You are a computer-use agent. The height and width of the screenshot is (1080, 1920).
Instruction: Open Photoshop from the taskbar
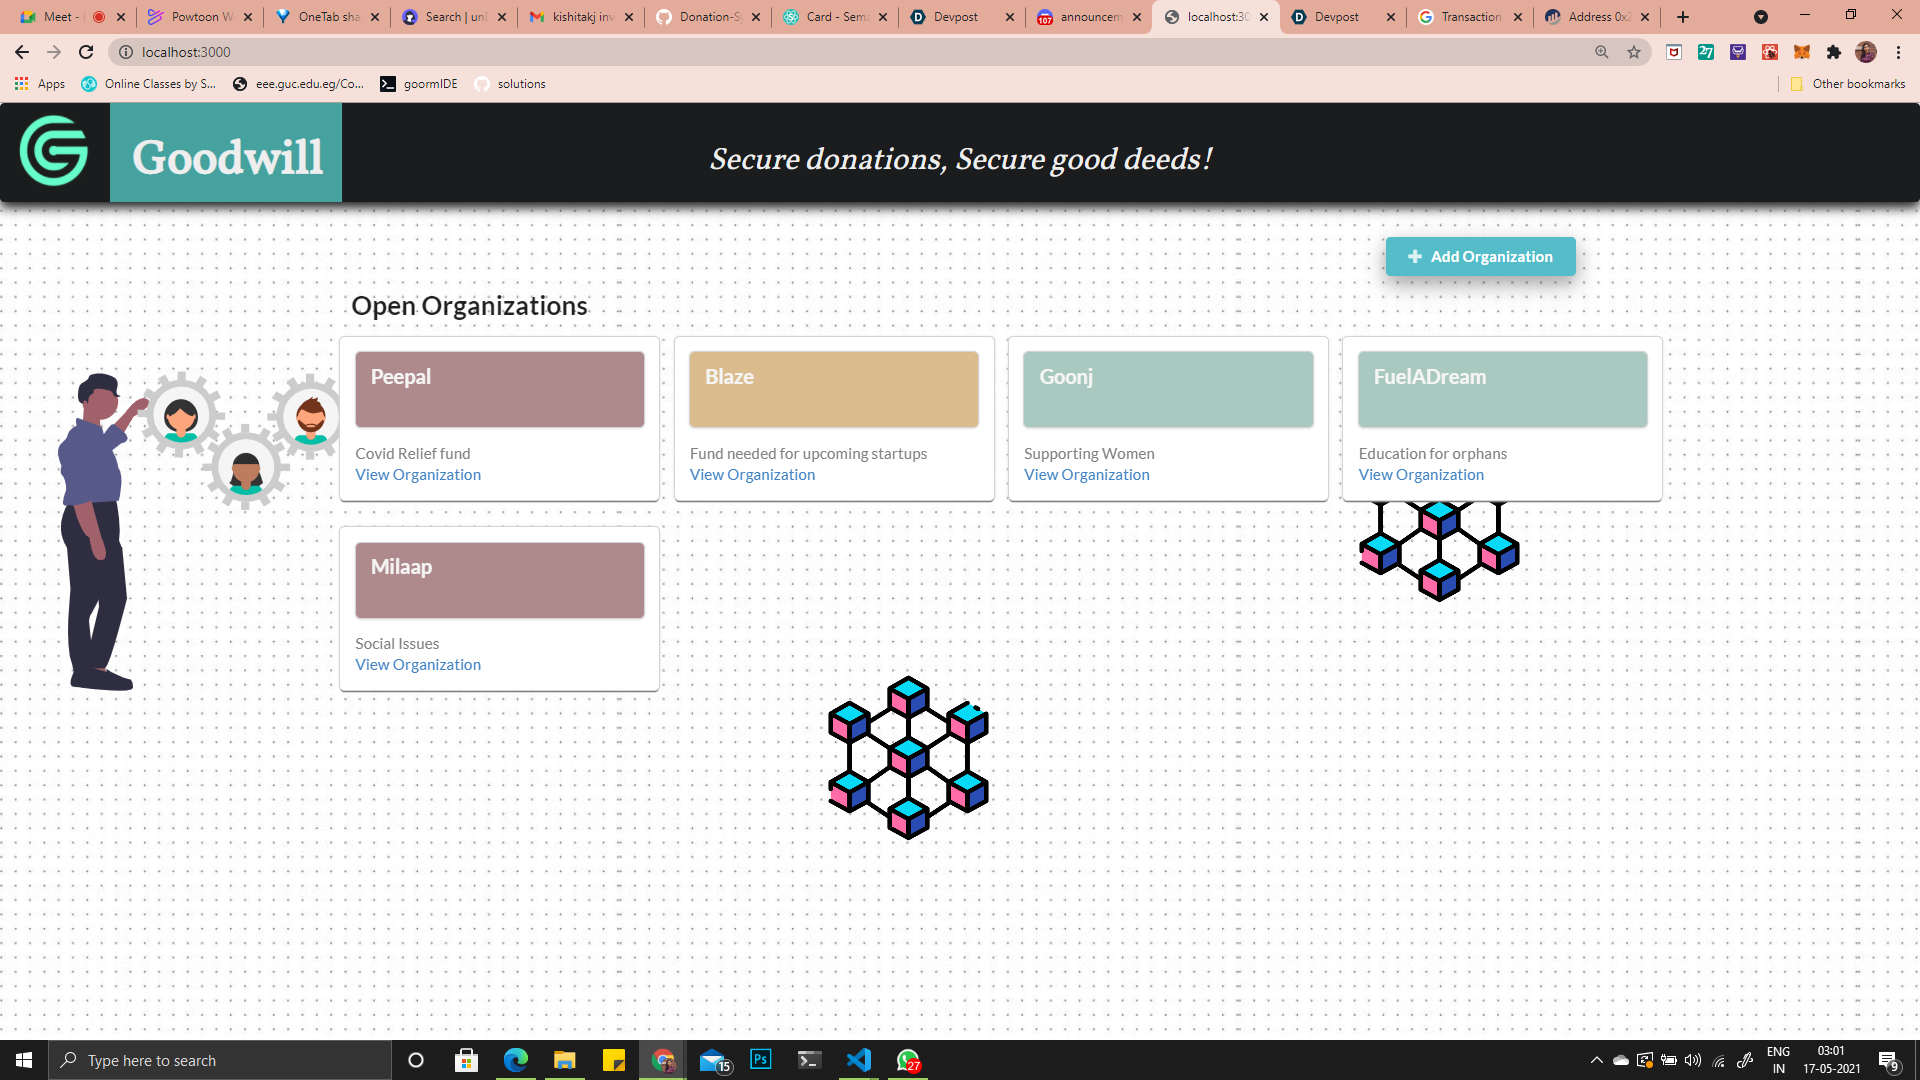click(x=761, y=1060)
